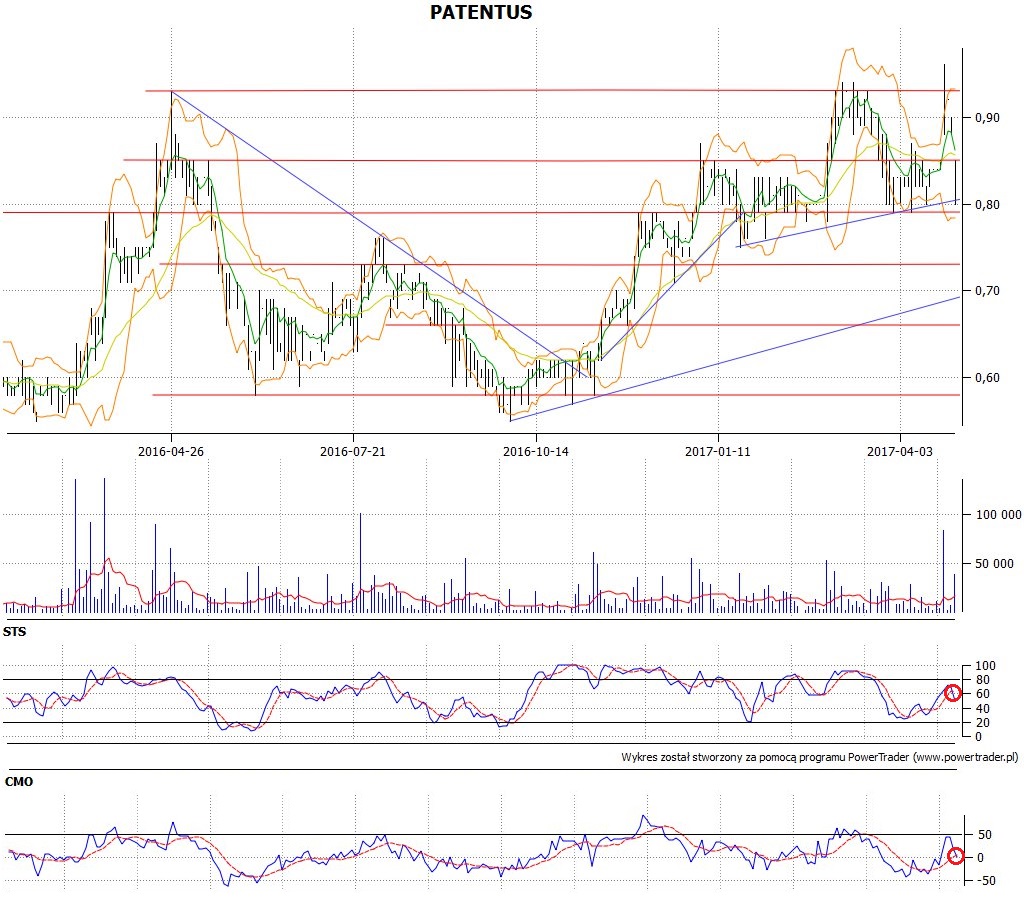This screenshot has height=898, width=1024.
Task: Click the STS axis value 60
Action: coord(982,694)
